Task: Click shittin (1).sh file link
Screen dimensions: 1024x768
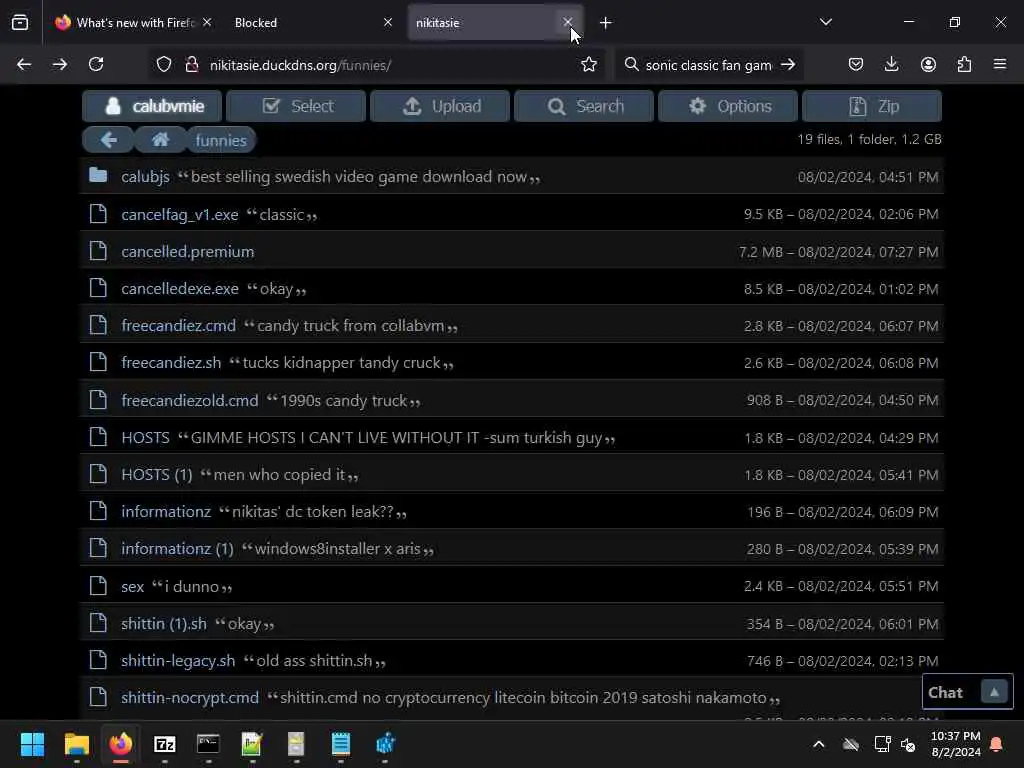Action: pos(163,624)
